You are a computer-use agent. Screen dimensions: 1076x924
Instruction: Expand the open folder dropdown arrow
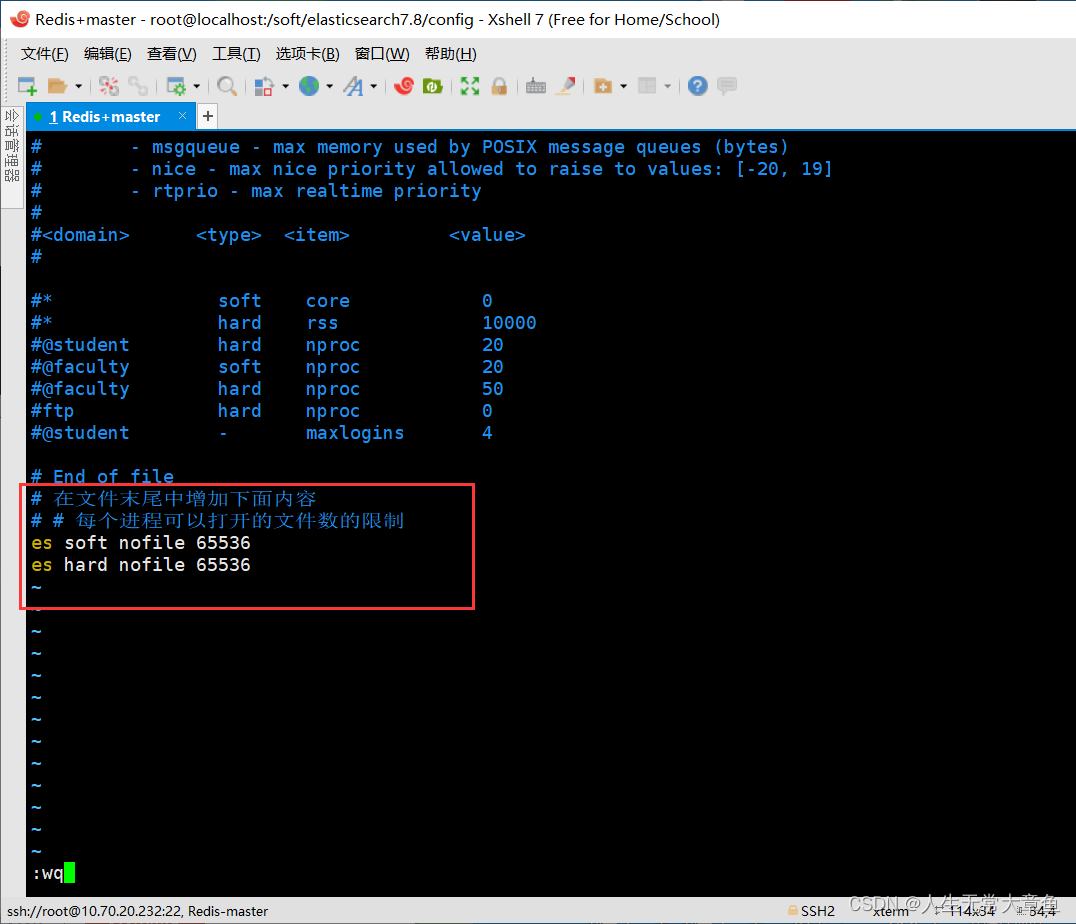(x=77, y=86)
